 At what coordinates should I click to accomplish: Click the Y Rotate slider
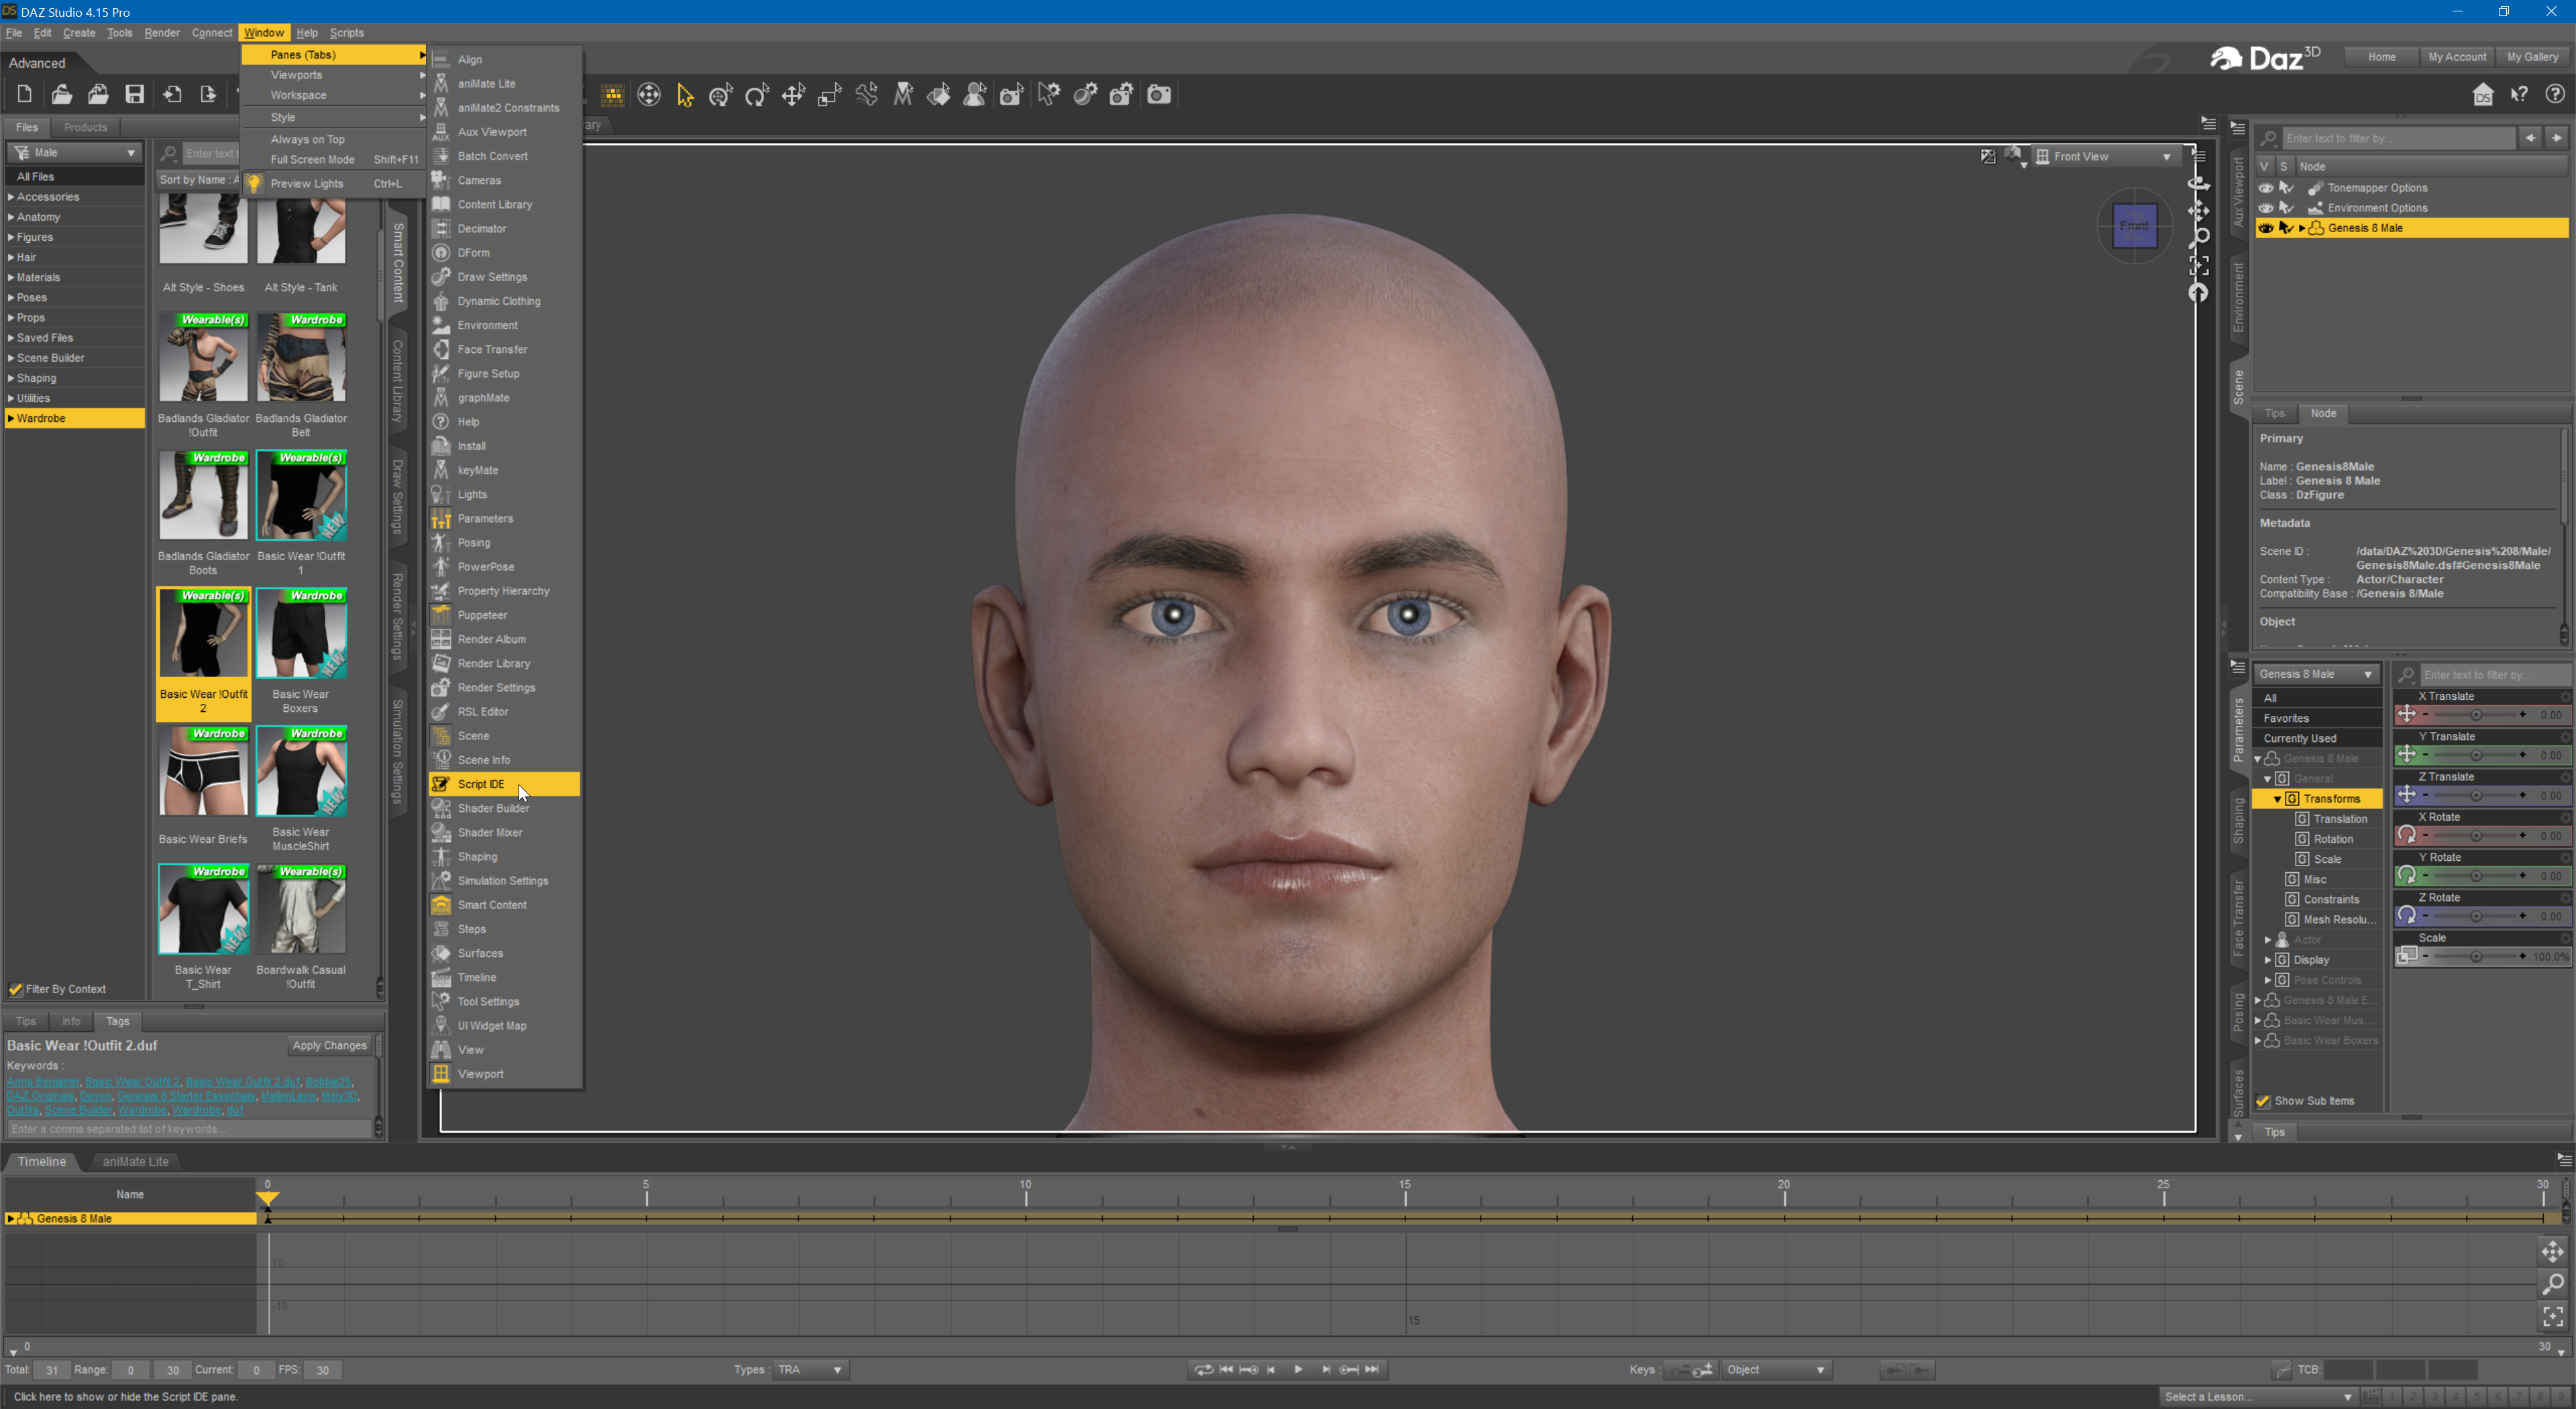point(2476,876)
